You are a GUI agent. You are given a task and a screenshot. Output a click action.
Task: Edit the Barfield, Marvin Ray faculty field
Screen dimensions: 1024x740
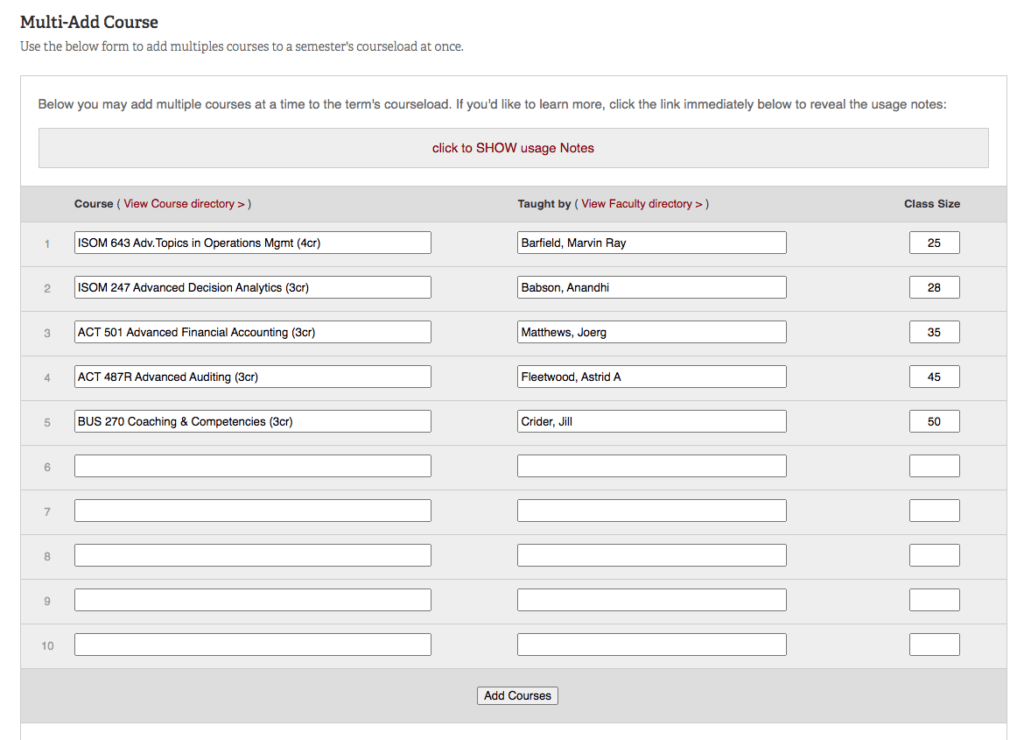pyautogui.click(x=651, y=243)
